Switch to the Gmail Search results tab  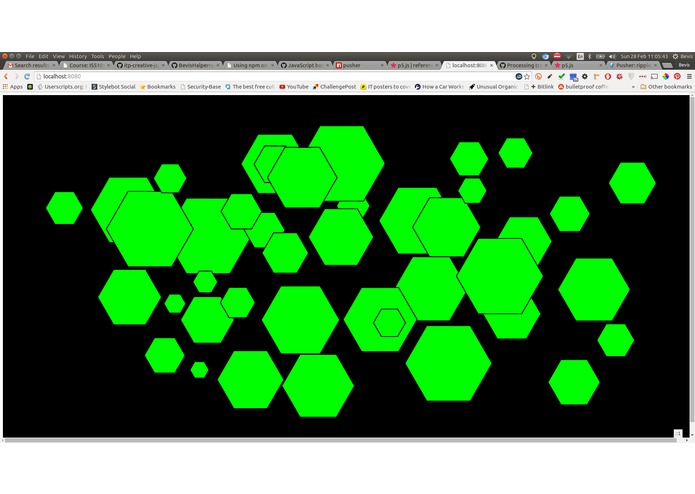point(30,65)
